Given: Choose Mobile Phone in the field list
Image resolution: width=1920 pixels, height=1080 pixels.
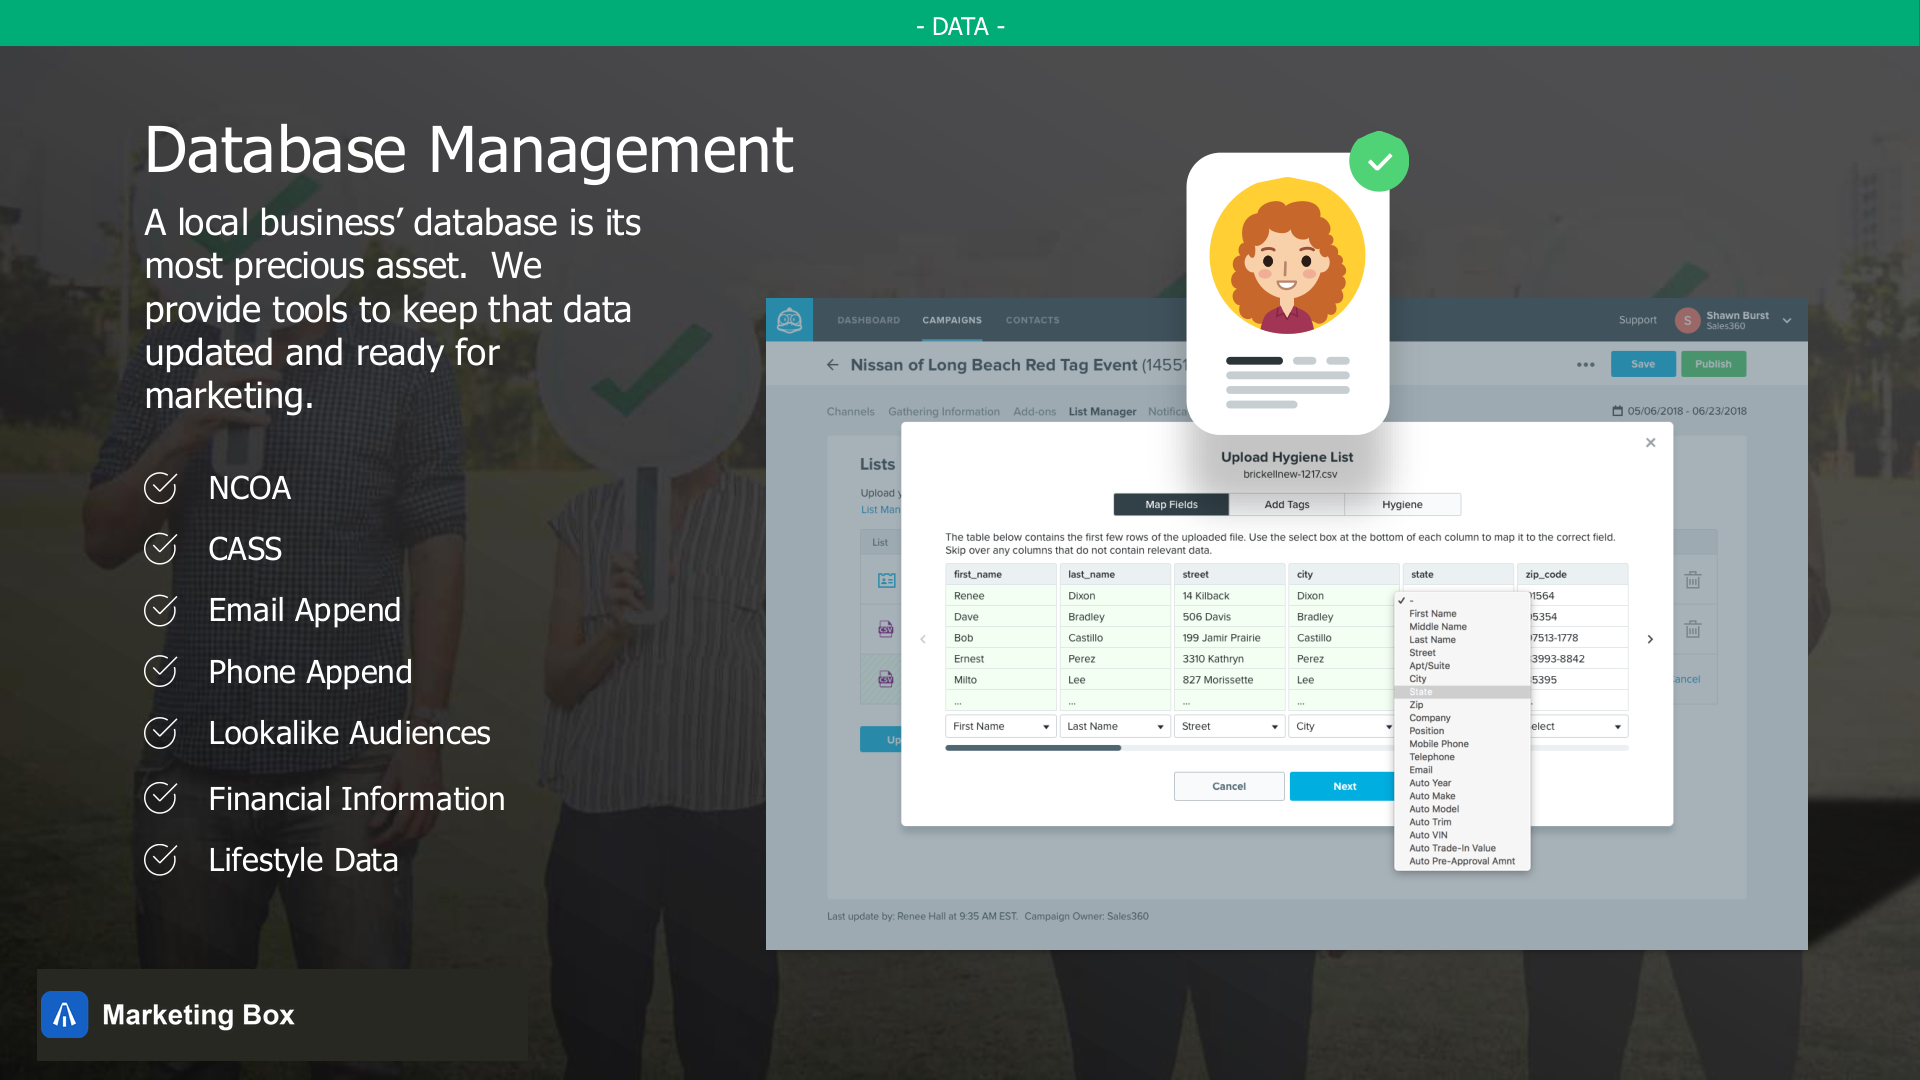Looking at the screenshot, I should (x=1438, y=744).
